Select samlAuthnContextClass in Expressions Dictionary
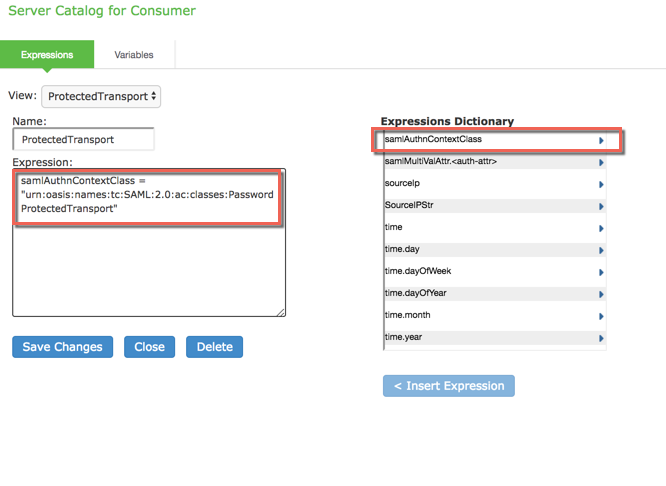Image resolution: width=666 pixels, height=486 pixels. (x=480, y=140)
